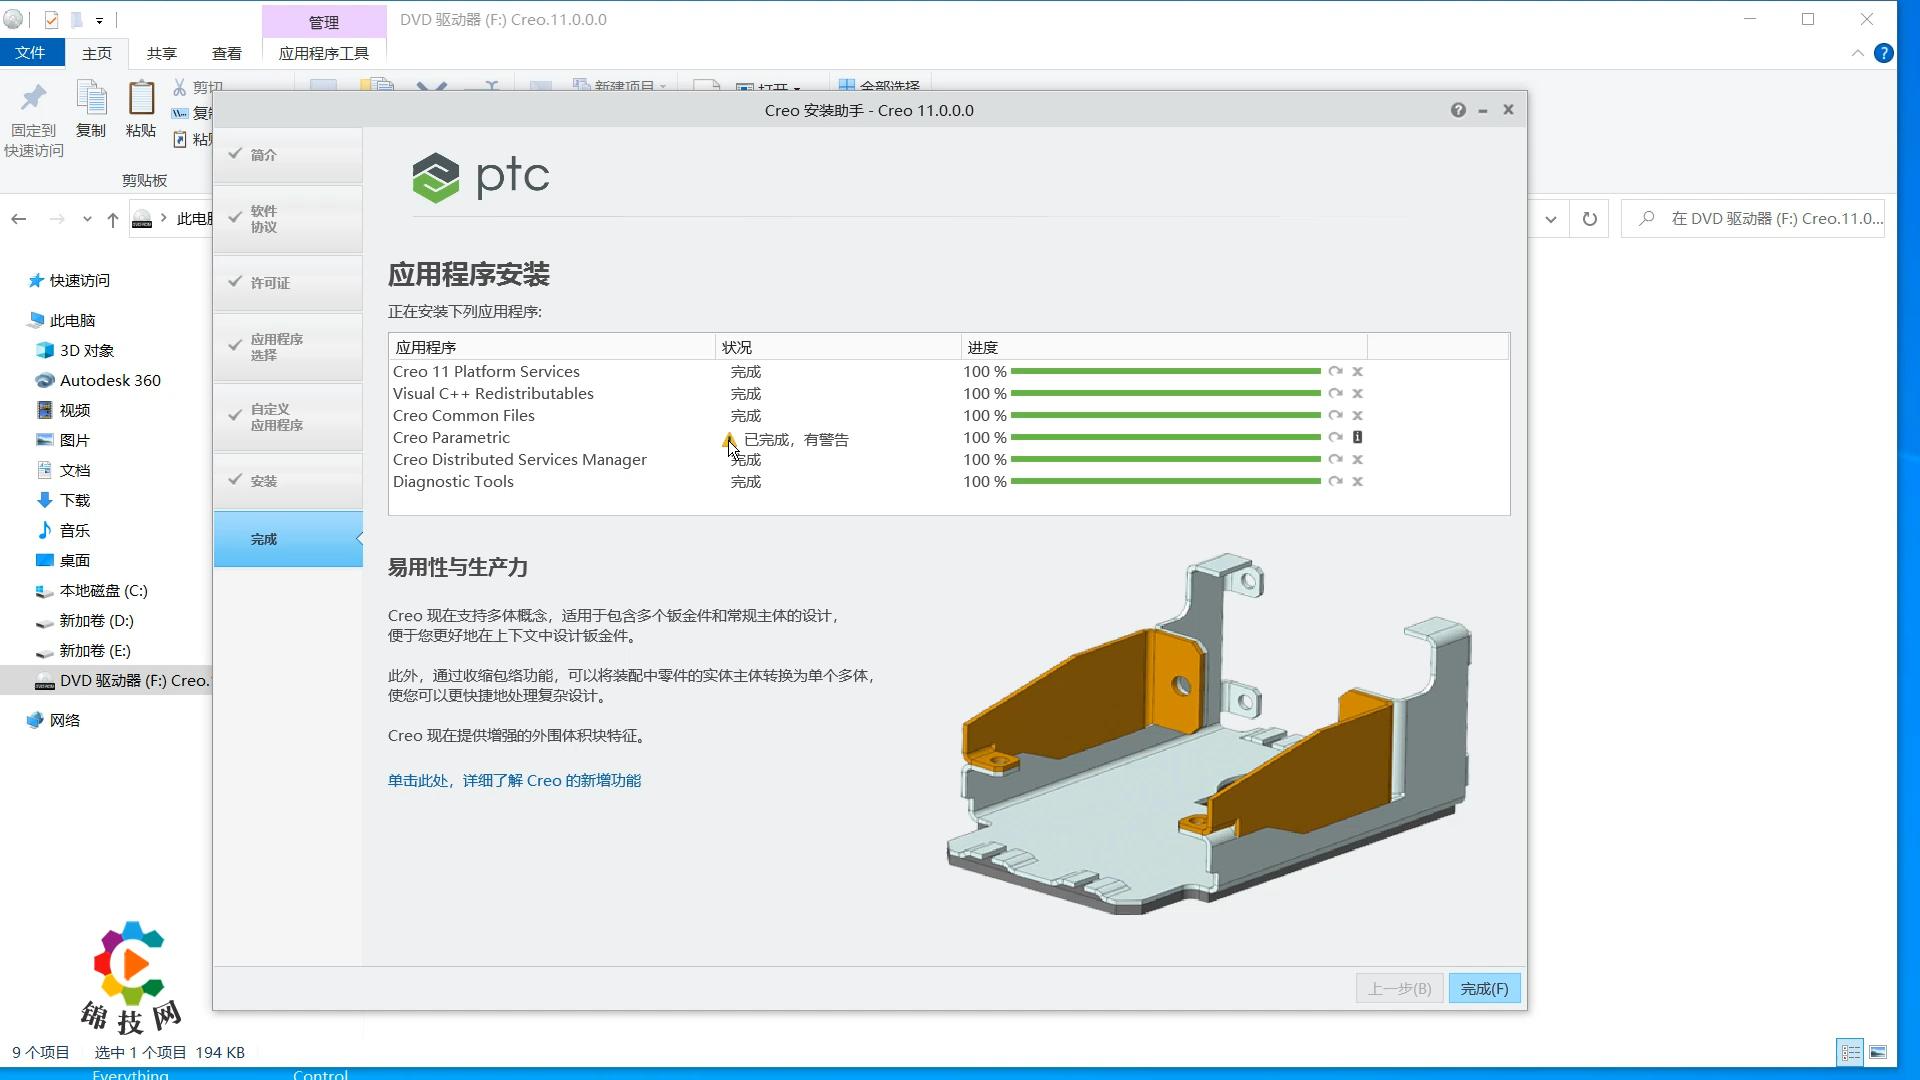This screenshot has height=1080, width=1920.
Task: Expand the Explorer address history dropdown
Action: (x=1551, y=219)
